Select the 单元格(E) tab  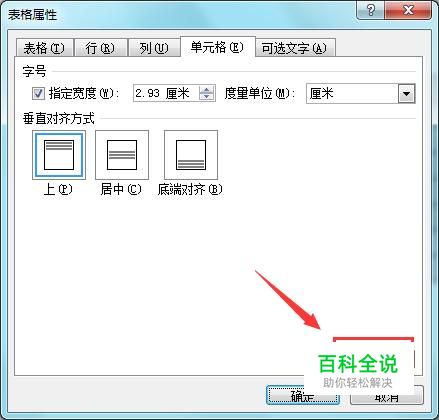(217, 47)
